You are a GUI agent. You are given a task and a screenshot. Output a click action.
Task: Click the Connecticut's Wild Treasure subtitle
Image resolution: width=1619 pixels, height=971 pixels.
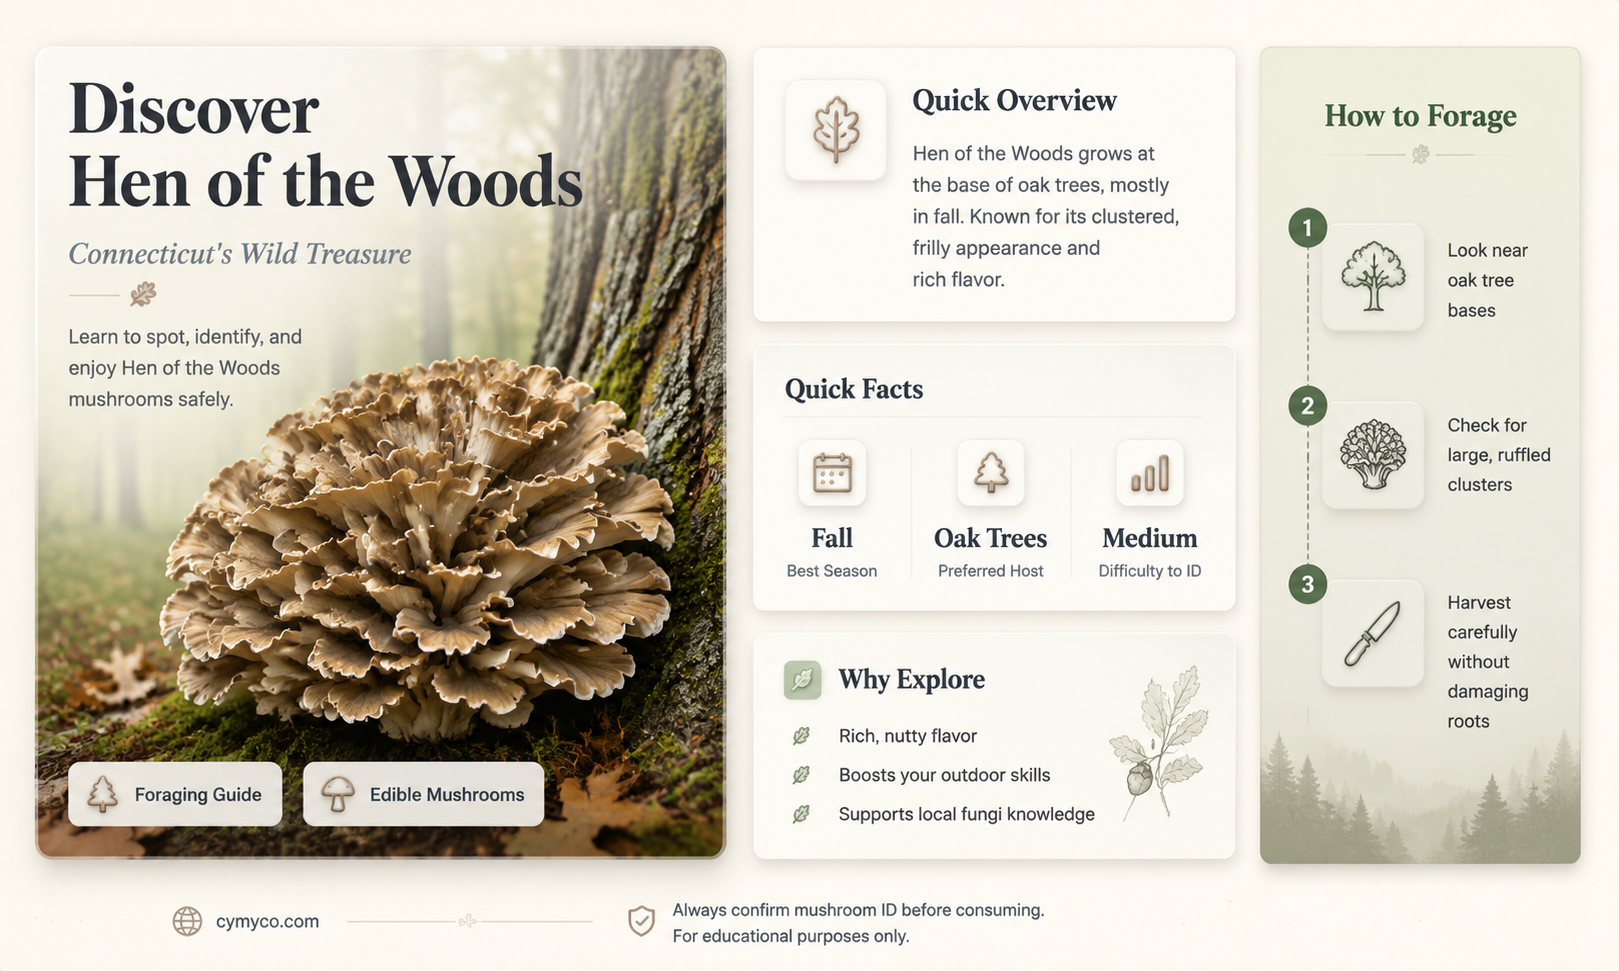pyautogui.click(x=240, y=254)
